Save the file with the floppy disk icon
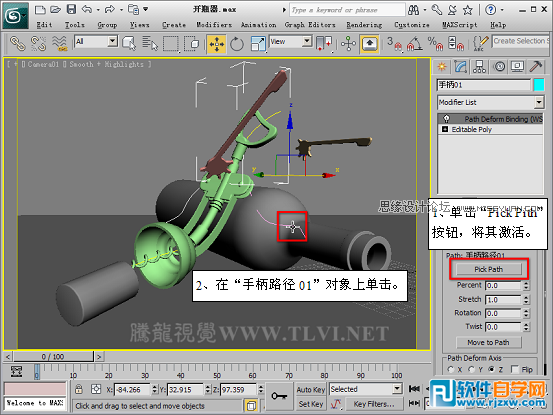553x415 pixels. pos(72,10)
